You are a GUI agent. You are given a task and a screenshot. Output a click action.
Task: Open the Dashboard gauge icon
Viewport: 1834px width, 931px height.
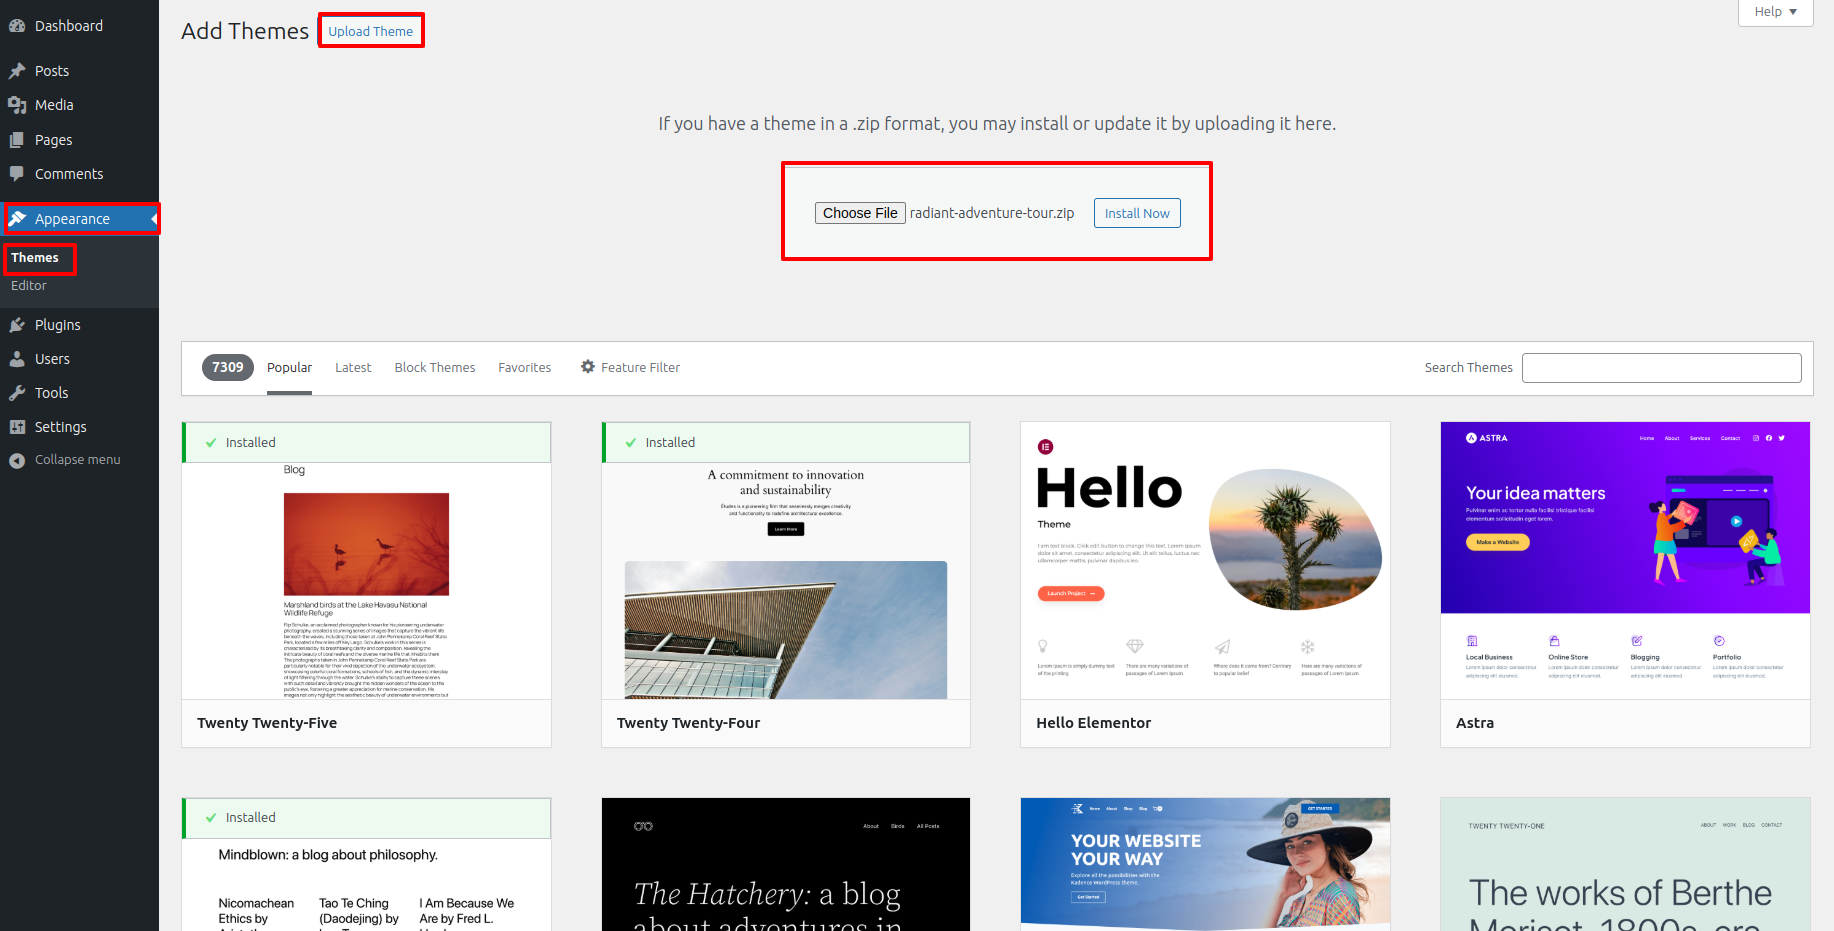pyautogui.click(x=17, y=26)
